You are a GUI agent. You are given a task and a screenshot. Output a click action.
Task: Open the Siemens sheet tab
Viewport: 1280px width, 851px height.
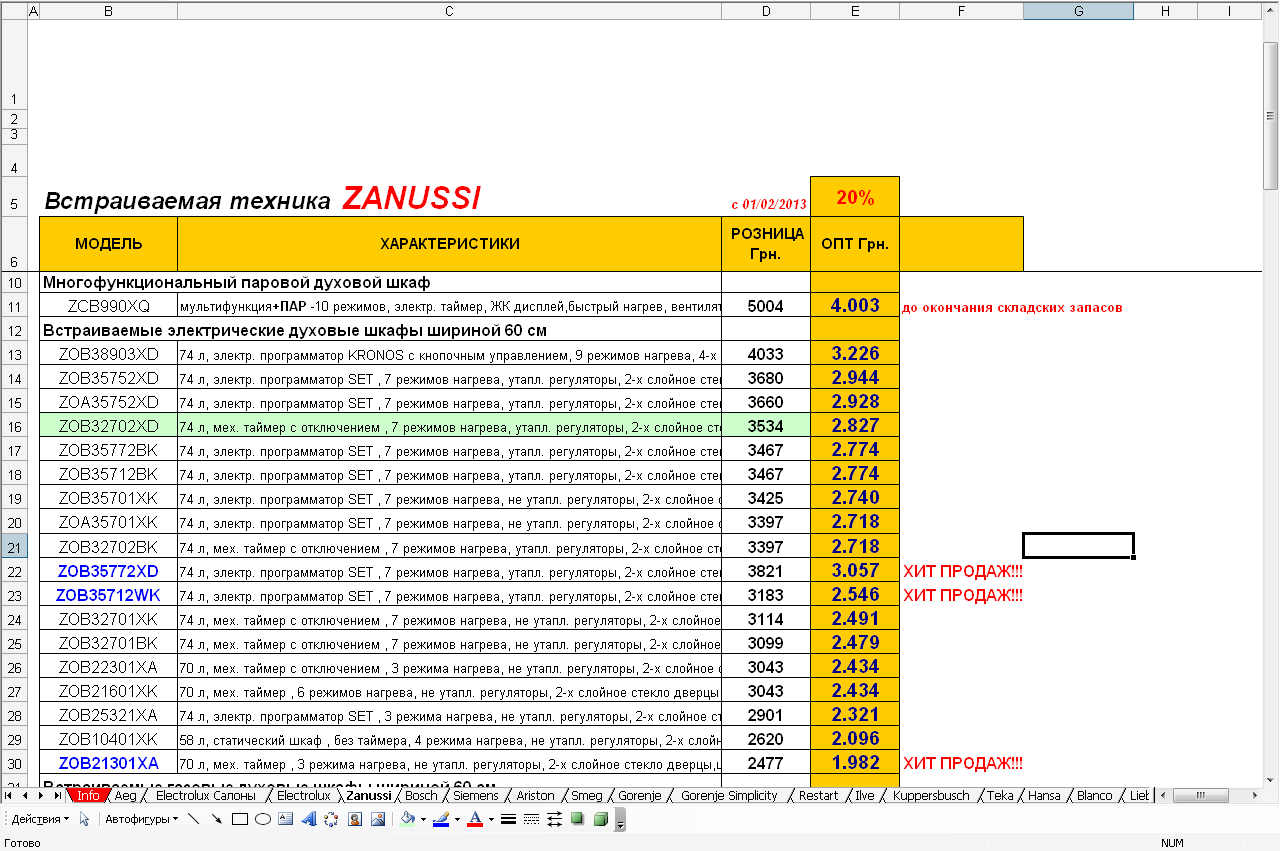476,796
